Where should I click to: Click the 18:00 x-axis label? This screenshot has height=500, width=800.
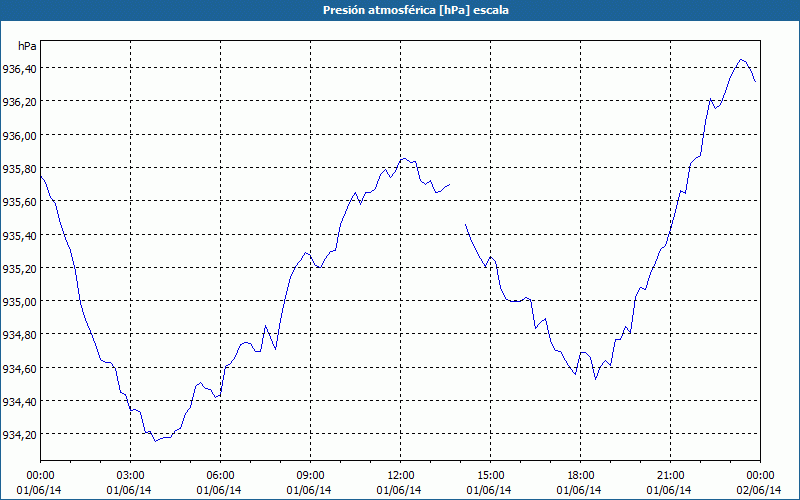581,476
